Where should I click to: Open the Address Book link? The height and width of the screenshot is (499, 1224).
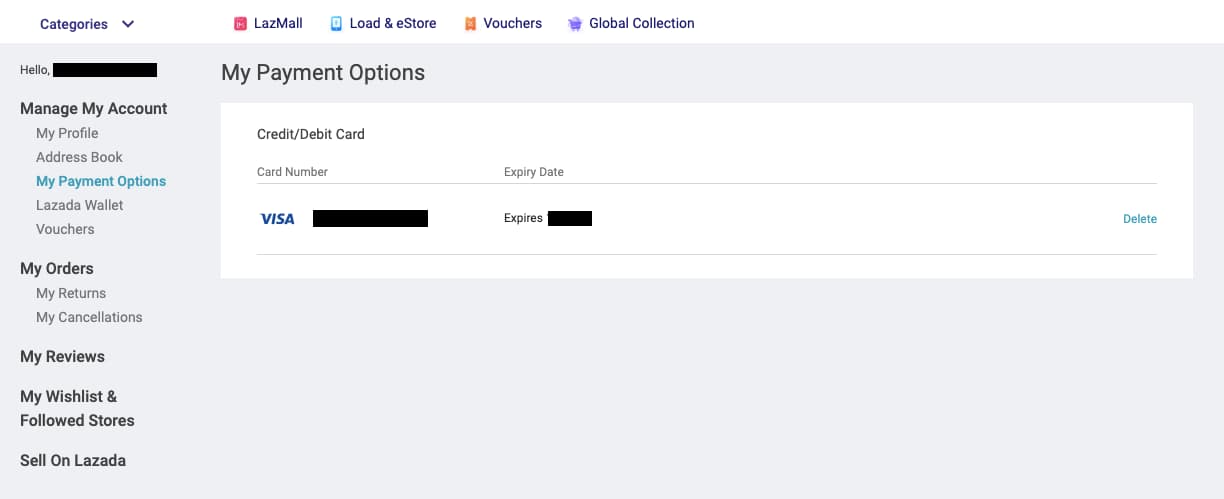[79, 157]
